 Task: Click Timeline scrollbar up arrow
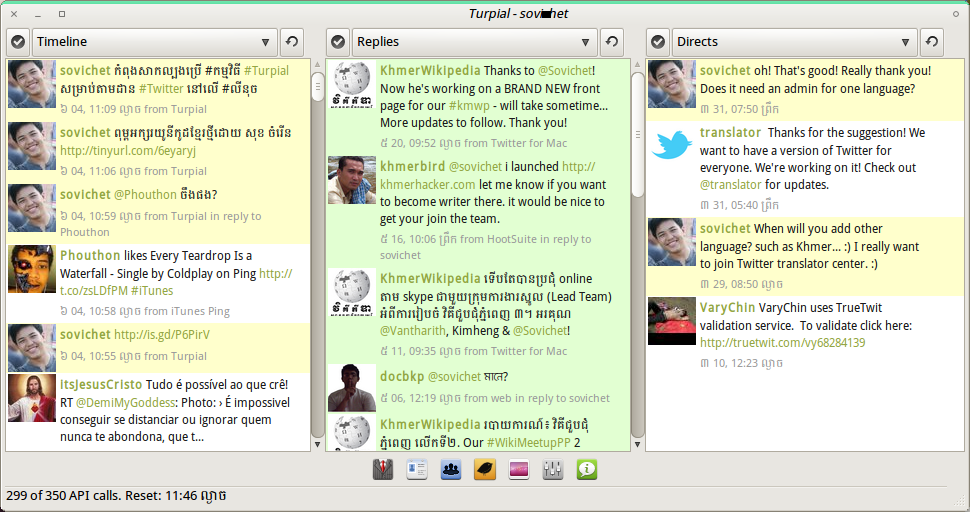[x=317, y=64]
